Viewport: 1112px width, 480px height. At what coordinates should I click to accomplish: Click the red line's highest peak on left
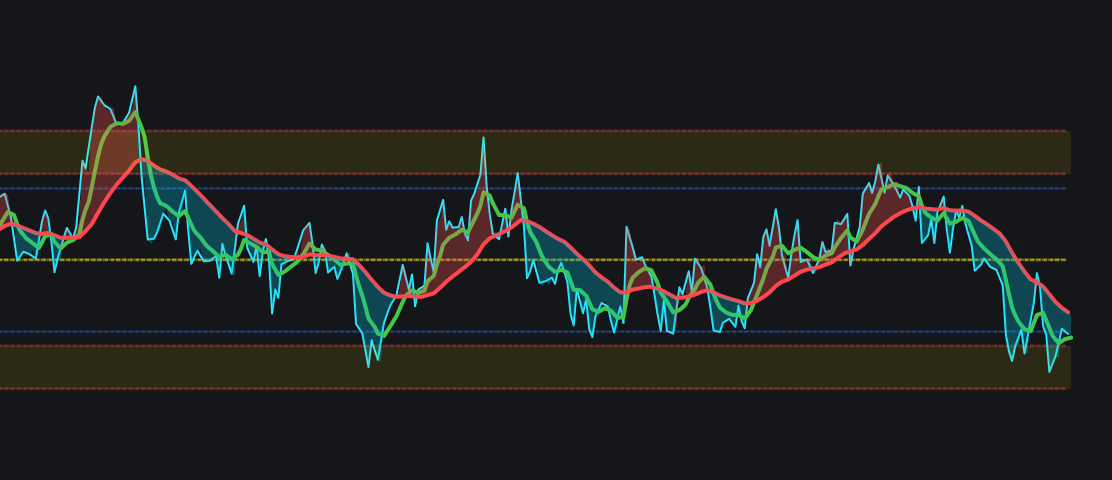pyautogui.click(x=142, y=159)
